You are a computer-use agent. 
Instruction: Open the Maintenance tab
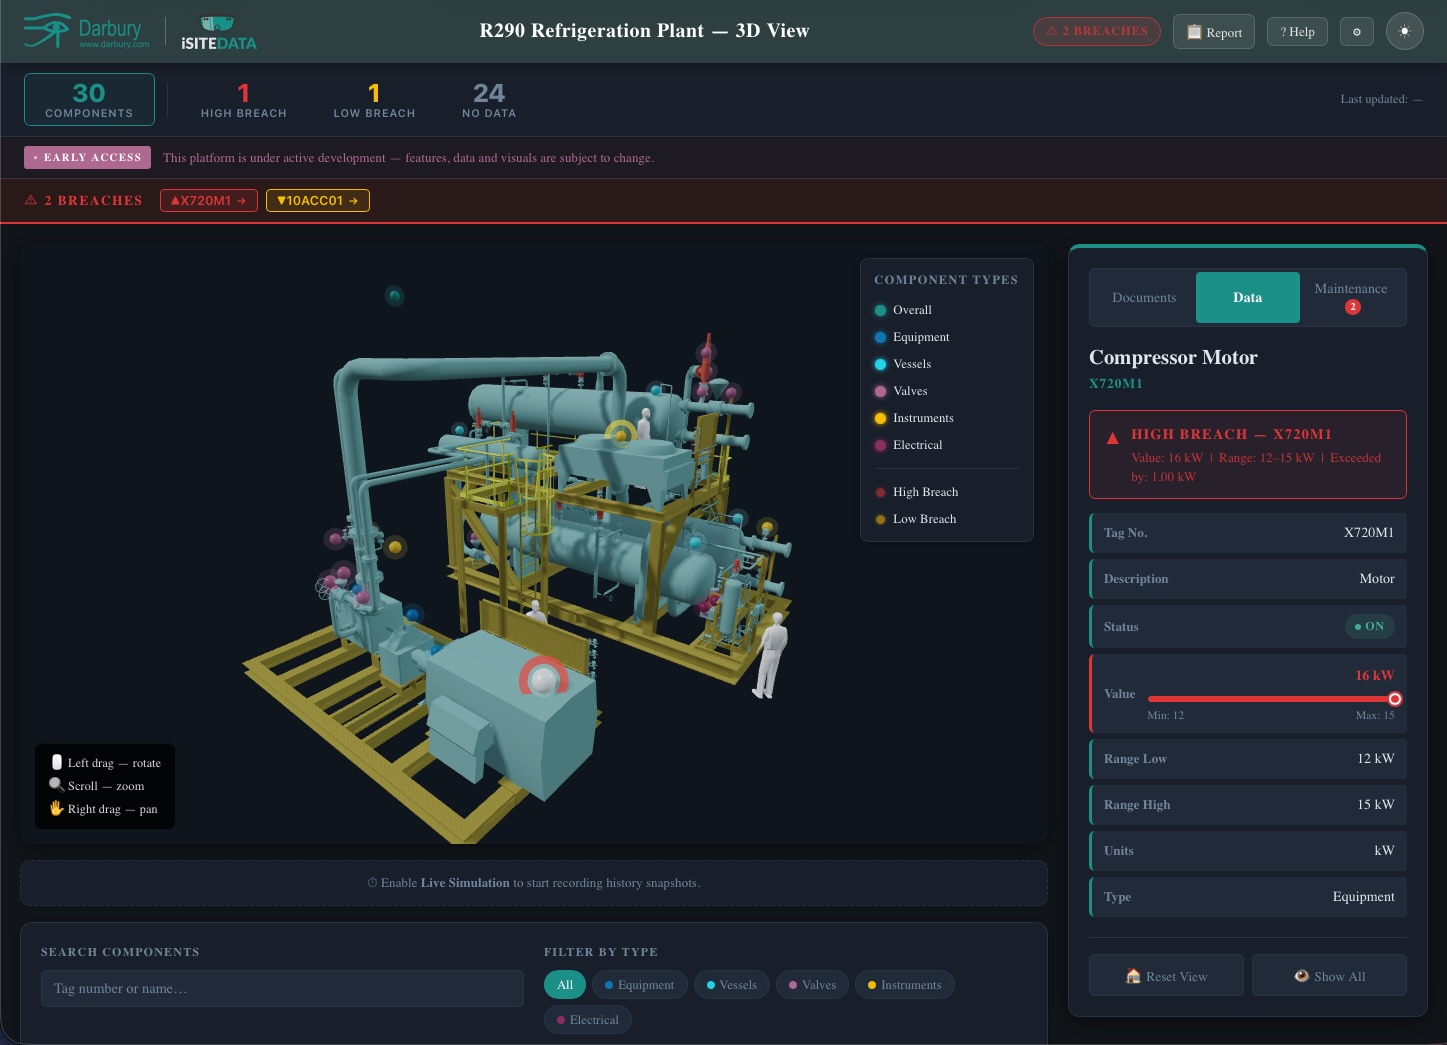tap(1351, 298)
